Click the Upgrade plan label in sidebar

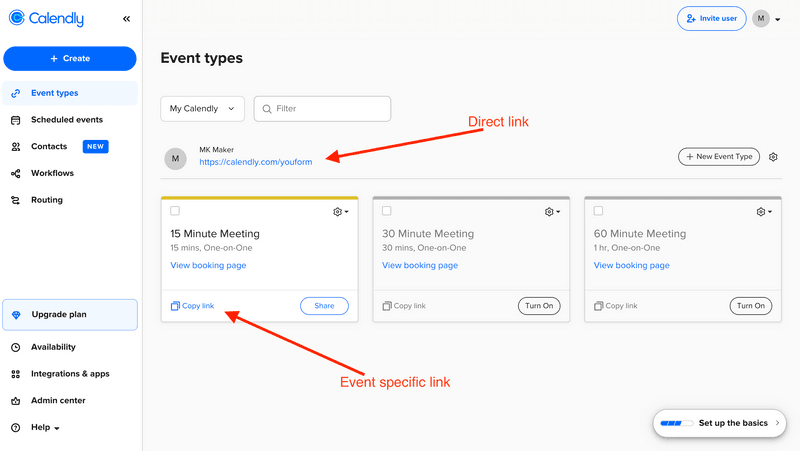[x=59, y=315]
